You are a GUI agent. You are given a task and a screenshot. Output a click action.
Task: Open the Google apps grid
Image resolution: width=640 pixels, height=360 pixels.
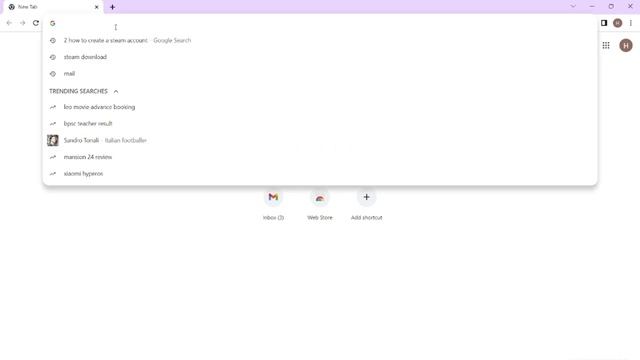(x=606, y=45)
